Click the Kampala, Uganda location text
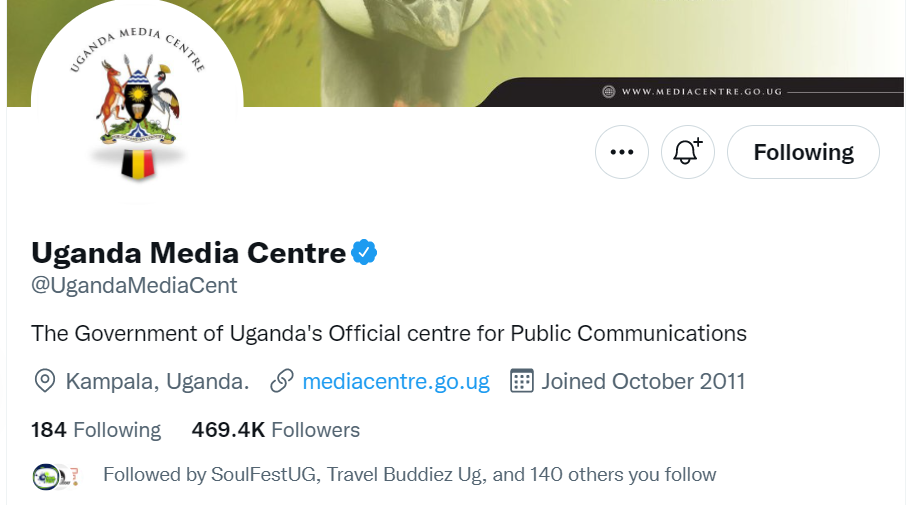 tap(157, 381)
